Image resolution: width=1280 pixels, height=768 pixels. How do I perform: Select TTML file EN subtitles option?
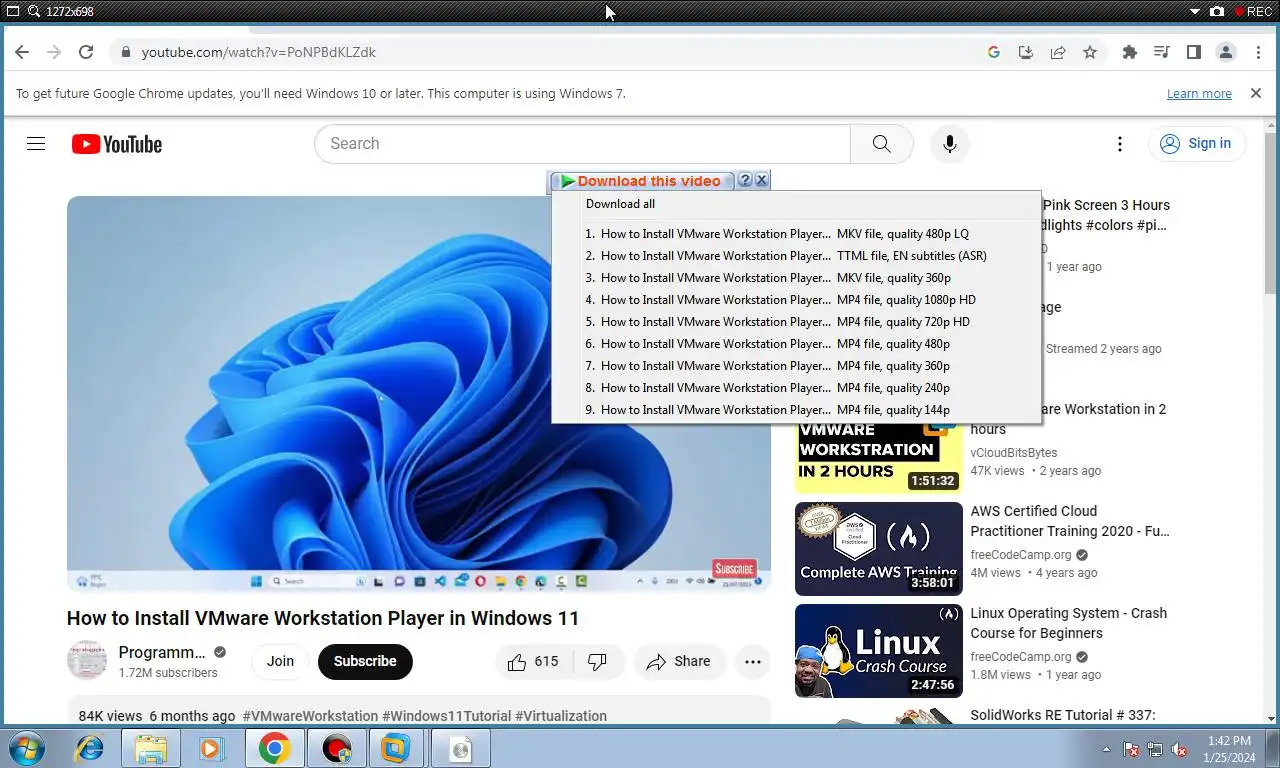pos(796,256)
